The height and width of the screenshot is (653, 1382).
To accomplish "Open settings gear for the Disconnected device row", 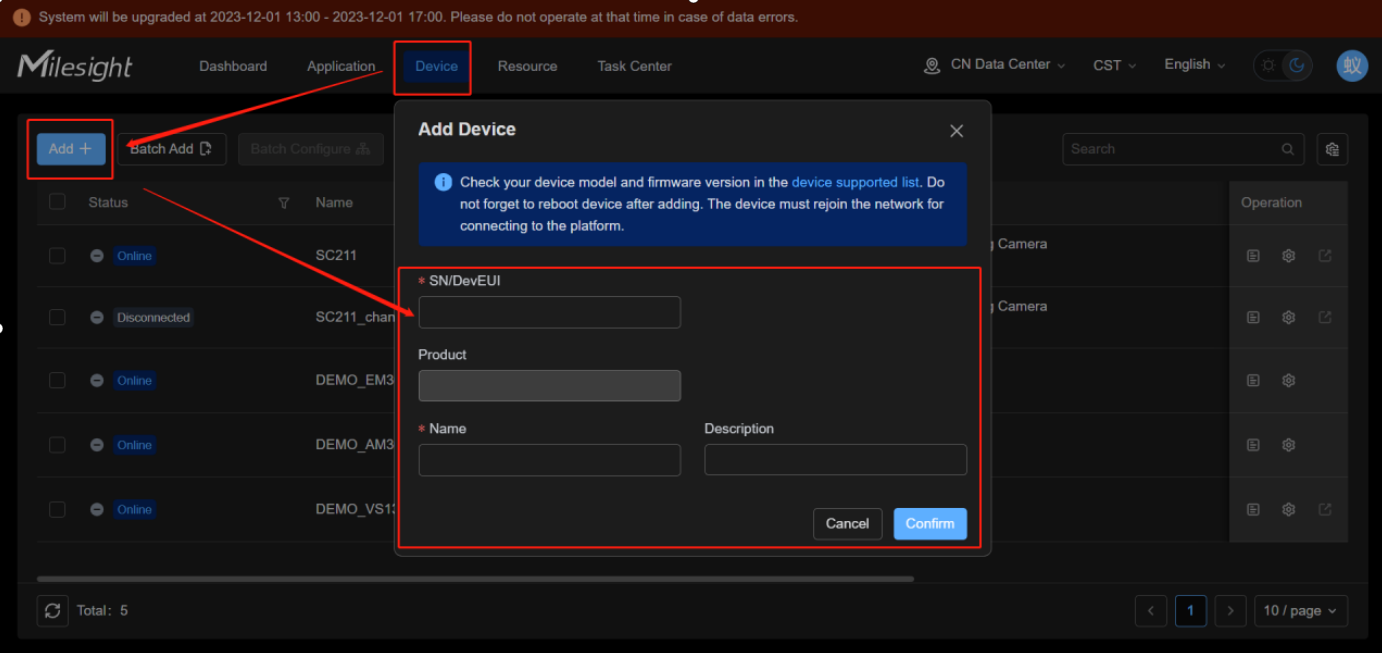I will pos(1289,317).
